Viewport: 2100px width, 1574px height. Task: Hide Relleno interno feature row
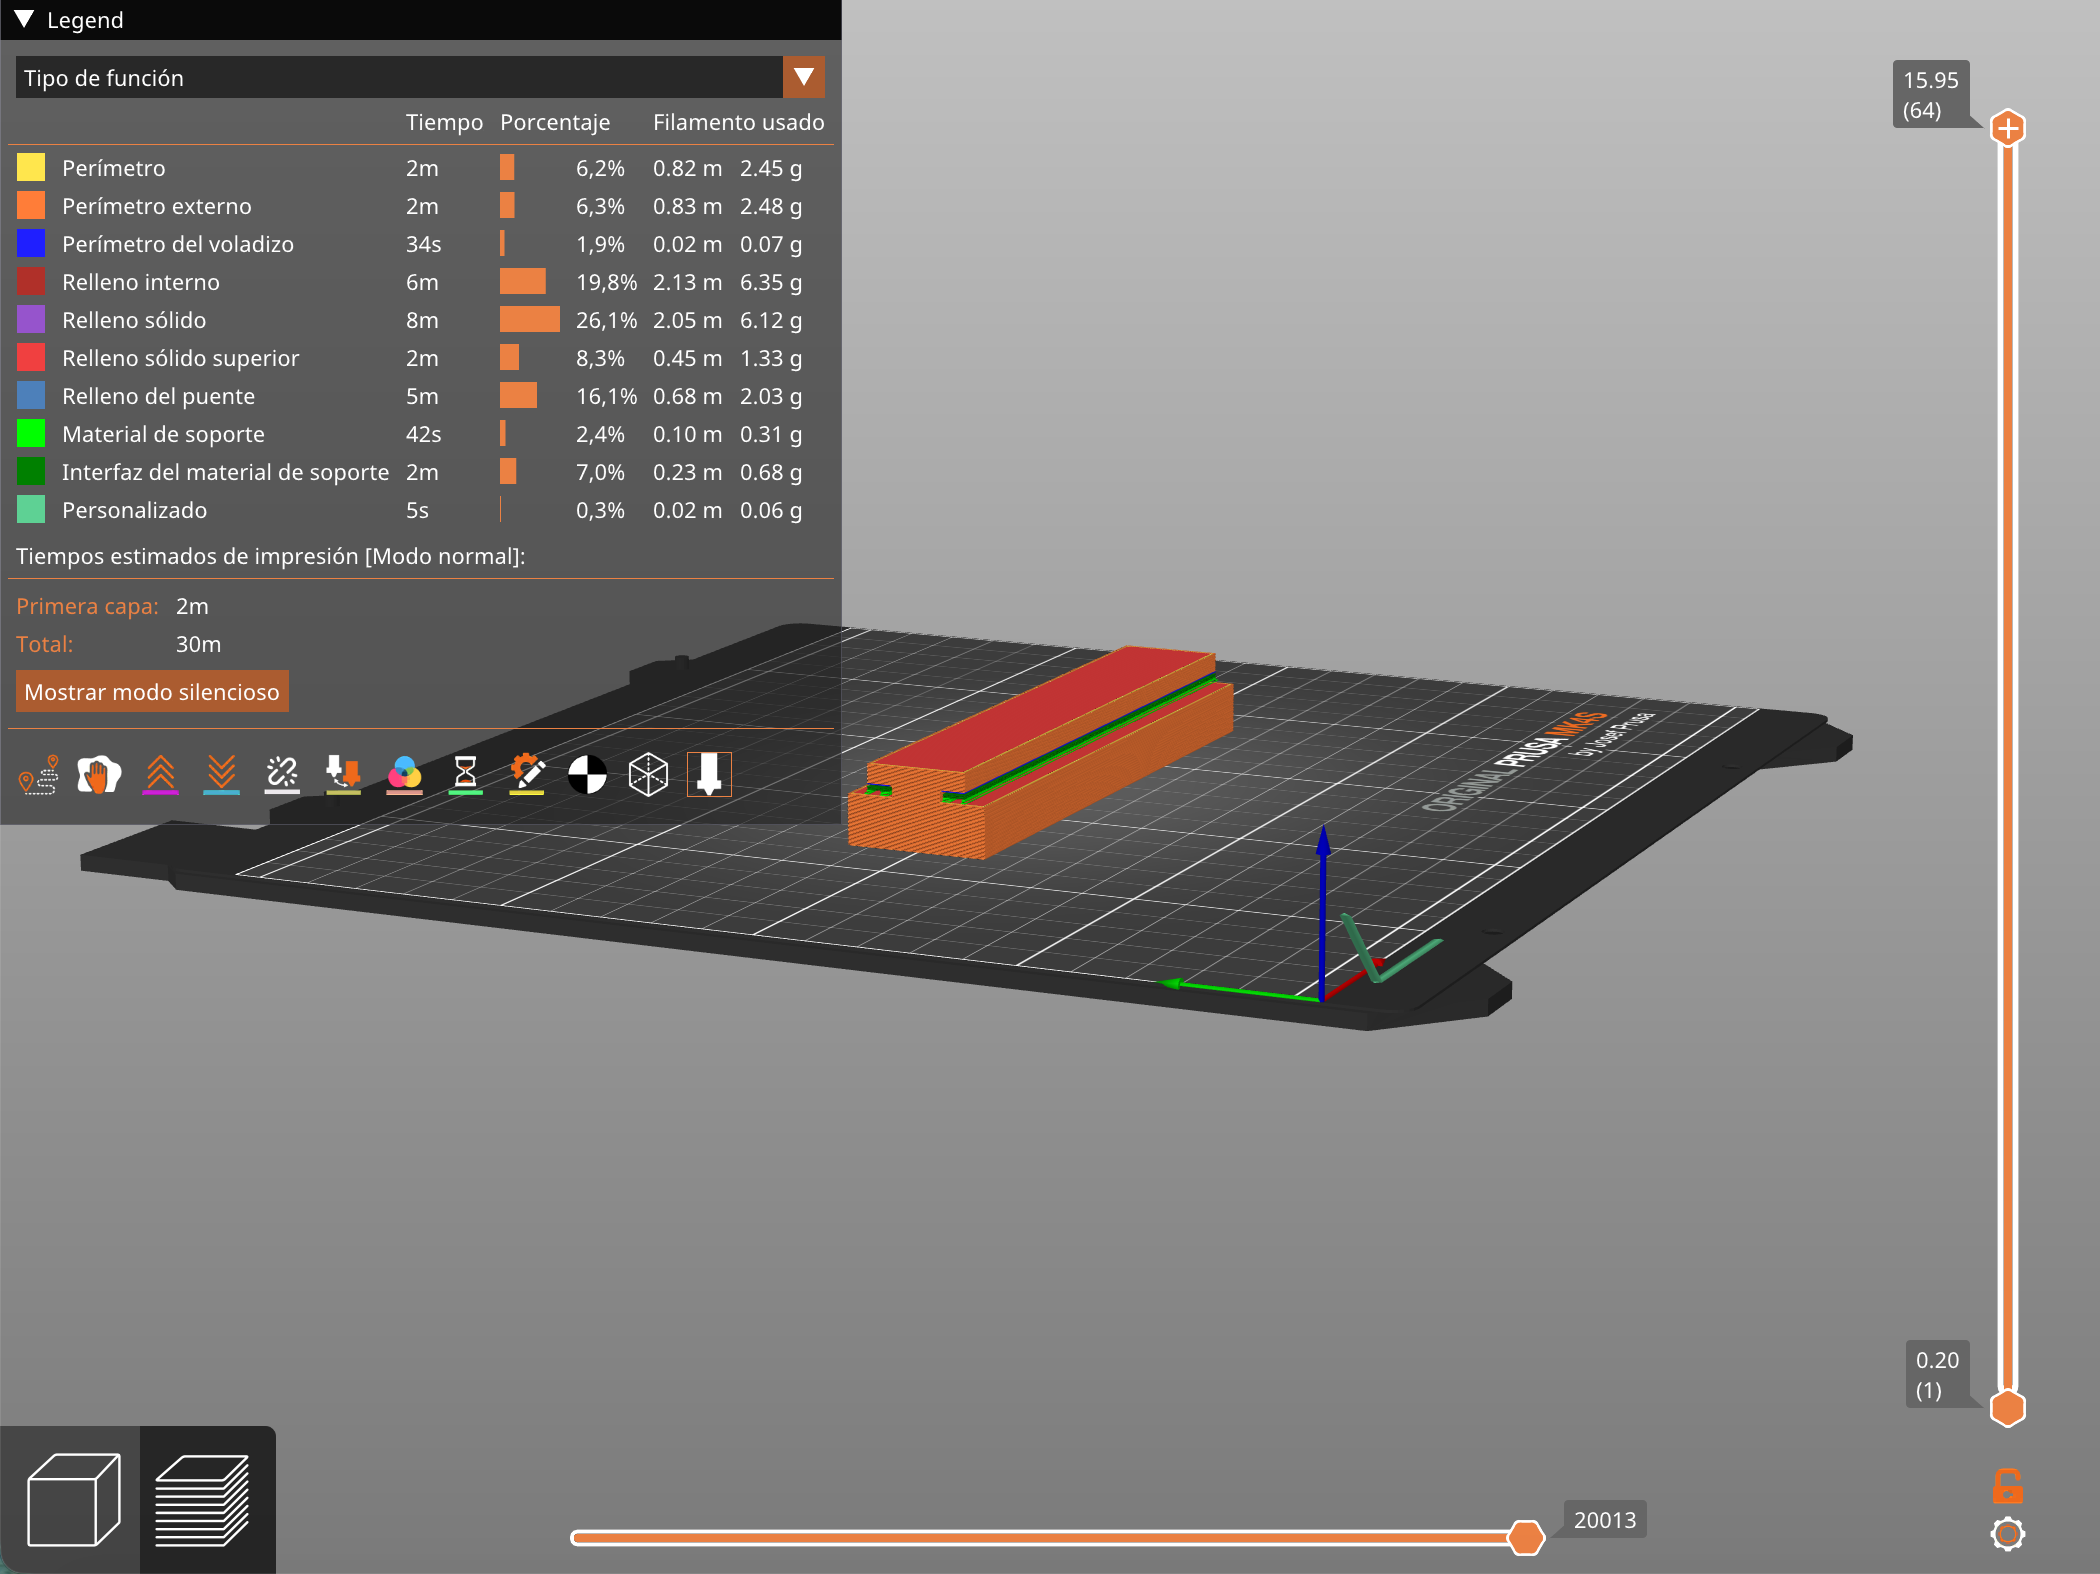tap(140, 282)
